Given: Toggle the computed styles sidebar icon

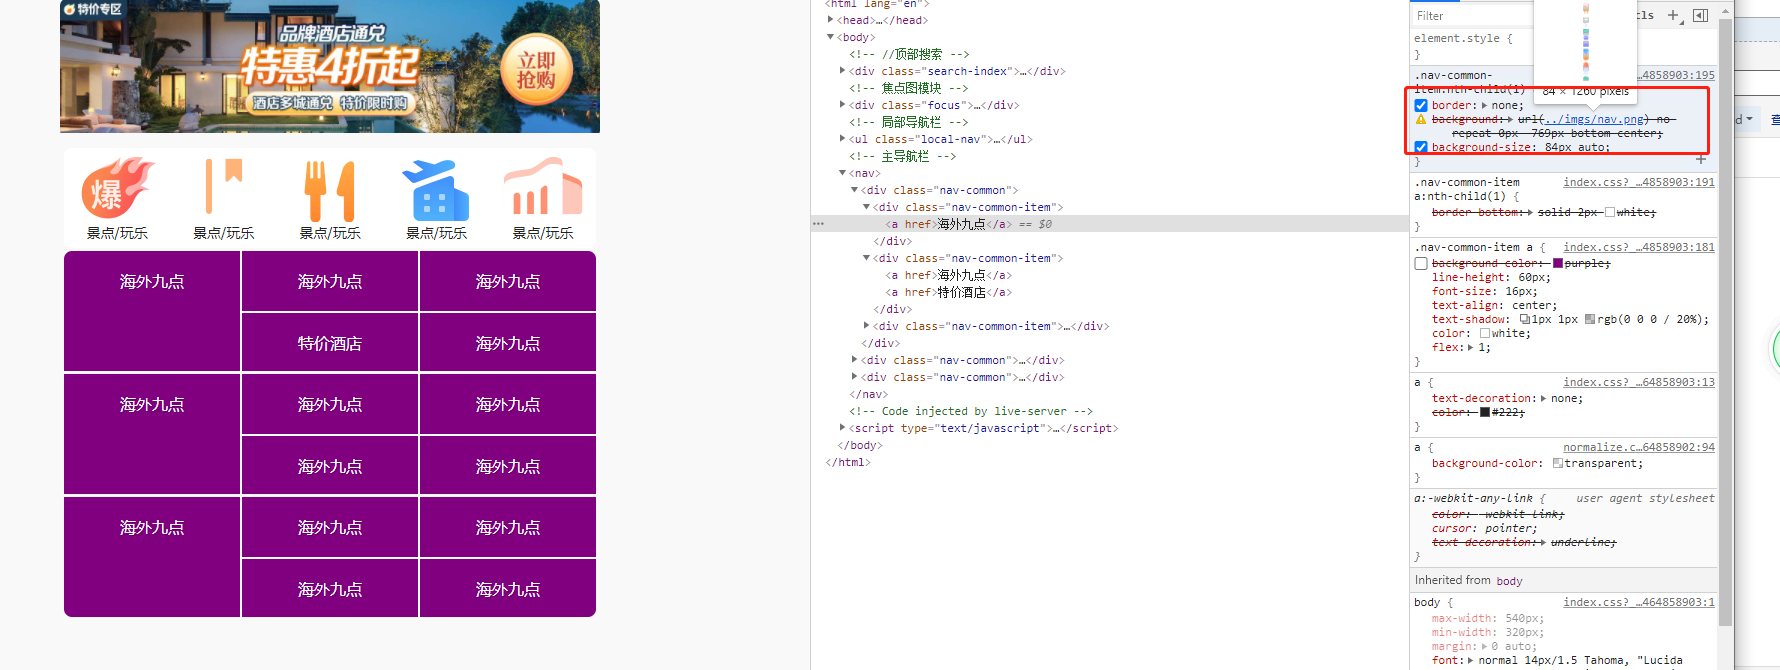Looking at the screenshot, I should tap(1700, 15).
